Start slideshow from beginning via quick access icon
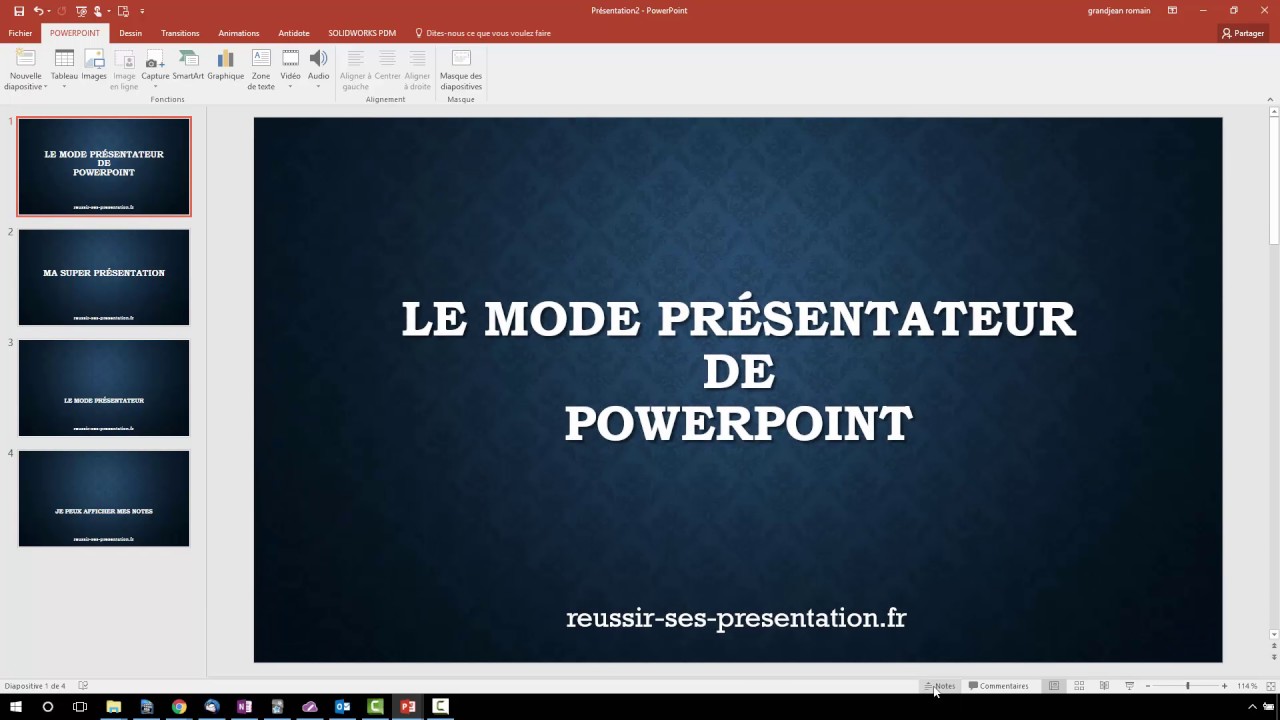The width and height of the screenshot is (1280, 720). 82,11
